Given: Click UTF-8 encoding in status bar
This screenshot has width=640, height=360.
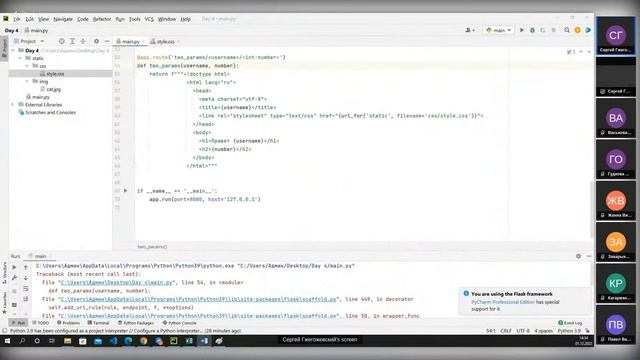Looking at the screenshot, I should pos(523,331).
